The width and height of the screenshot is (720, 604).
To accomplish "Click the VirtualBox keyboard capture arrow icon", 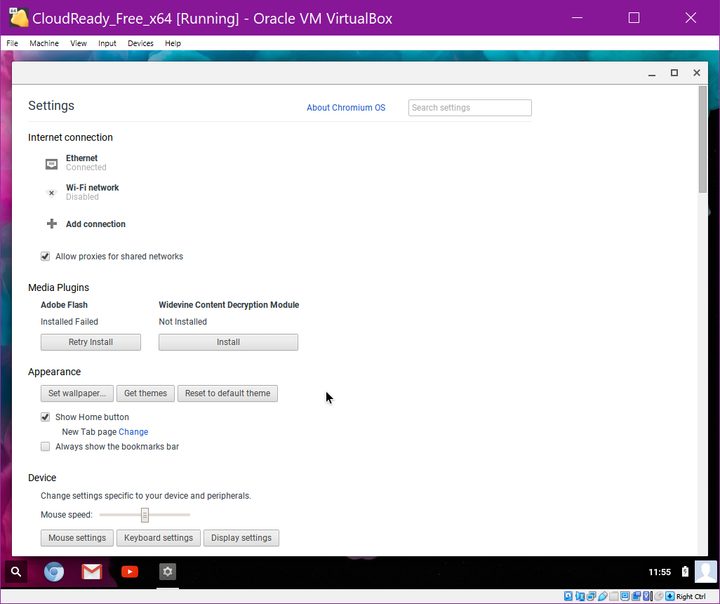I will tap(670, 596).
